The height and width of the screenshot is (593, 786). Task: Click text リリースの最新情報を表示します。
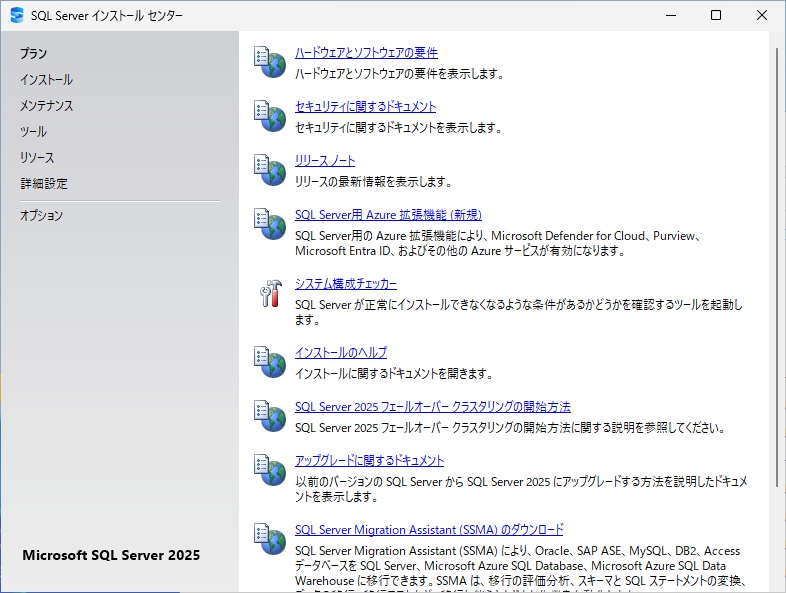[373, 182]
